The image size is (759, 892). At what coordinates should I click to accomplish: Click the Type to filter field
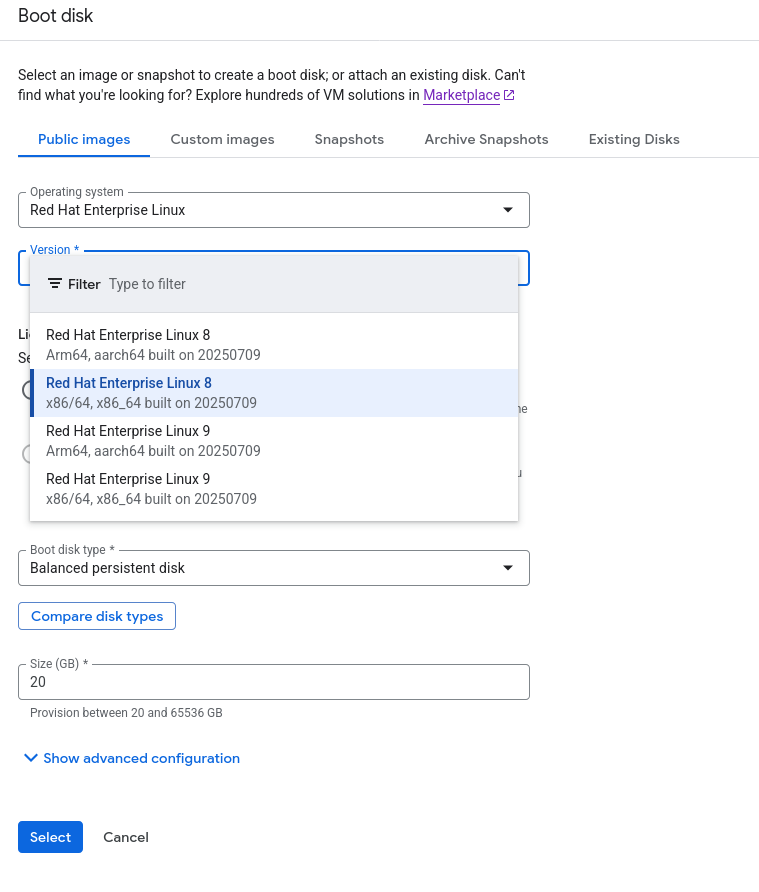300,284
